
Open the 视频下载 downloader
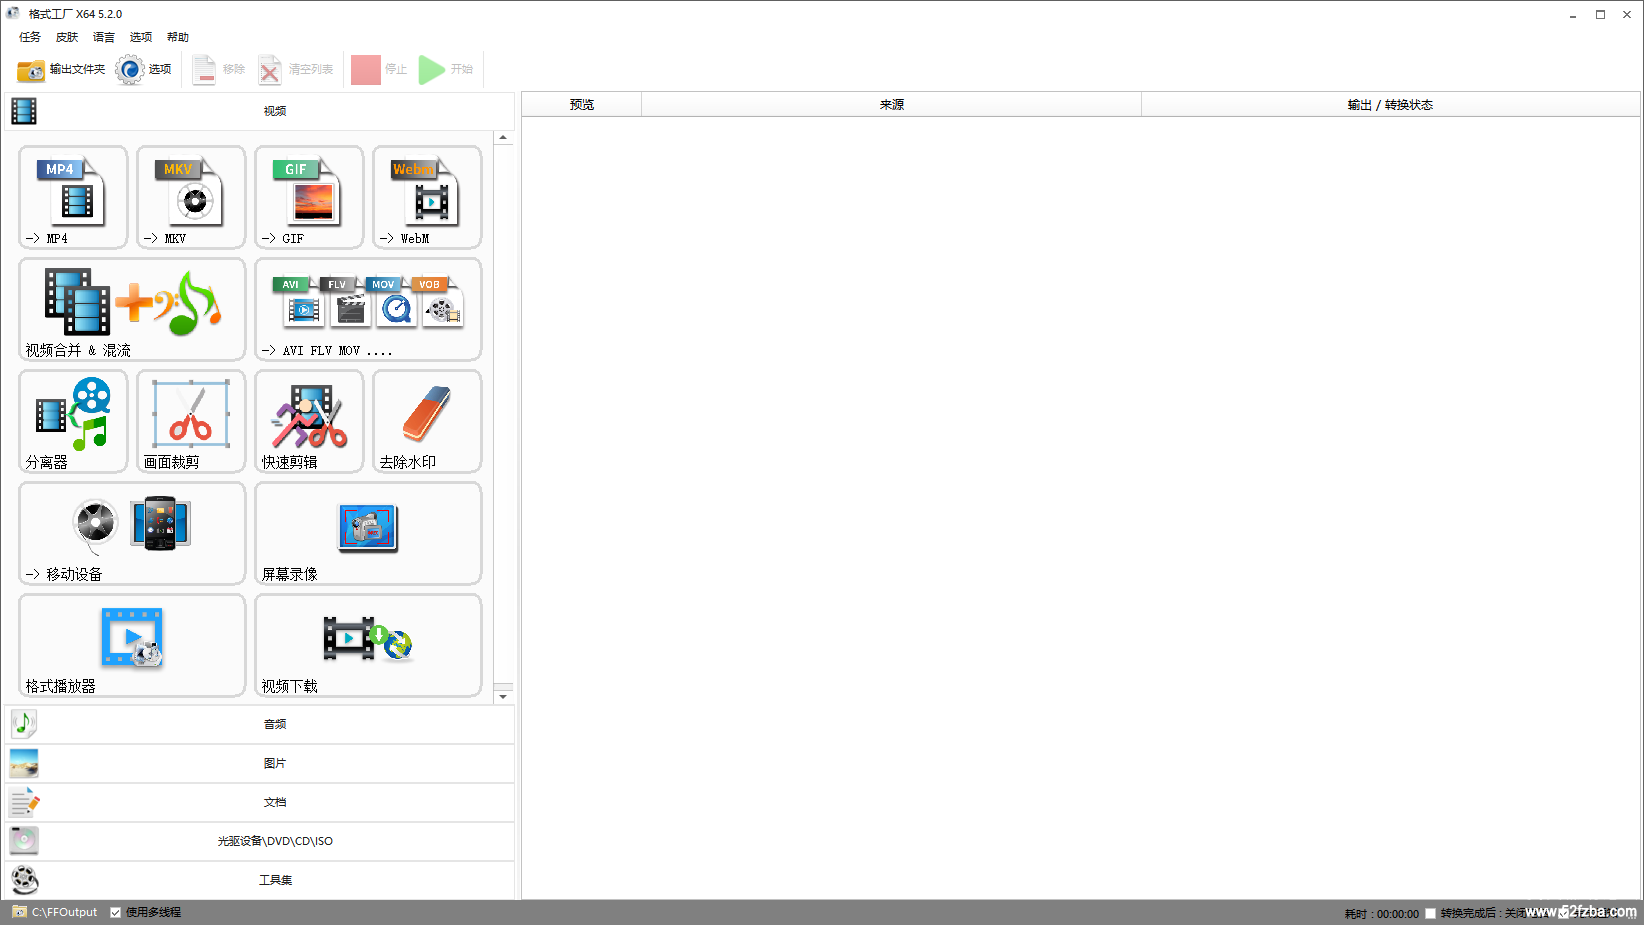[x=368, y=645]
